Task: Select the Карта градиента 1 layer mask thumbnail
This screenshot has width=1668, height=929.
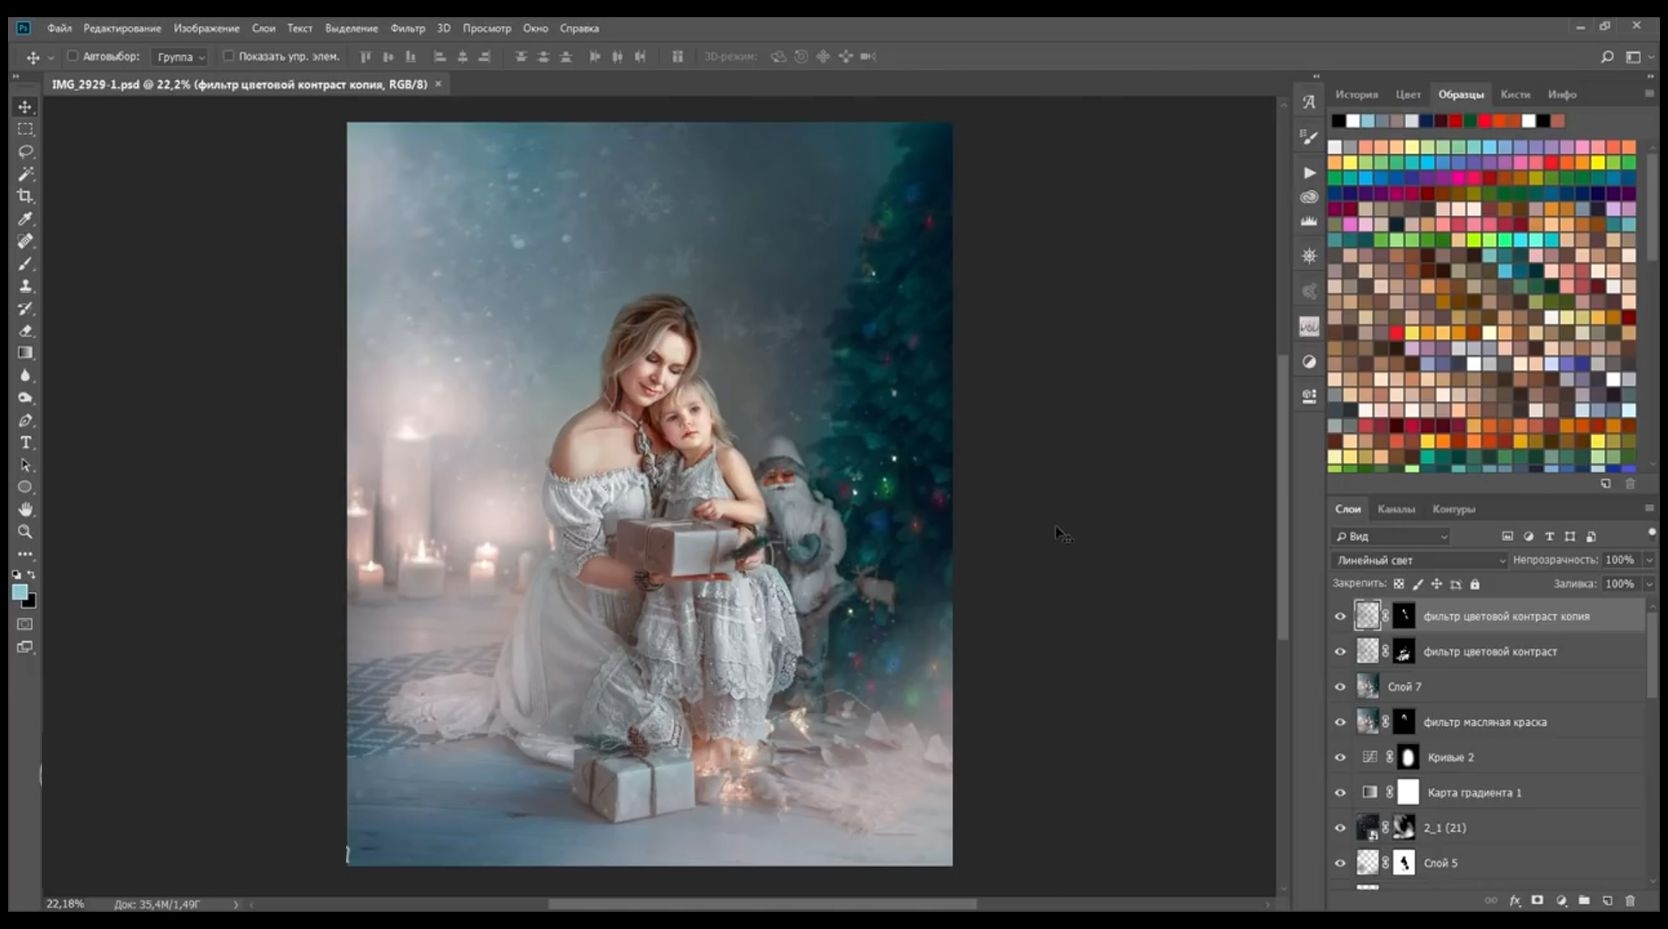Action: point(1408,793)
